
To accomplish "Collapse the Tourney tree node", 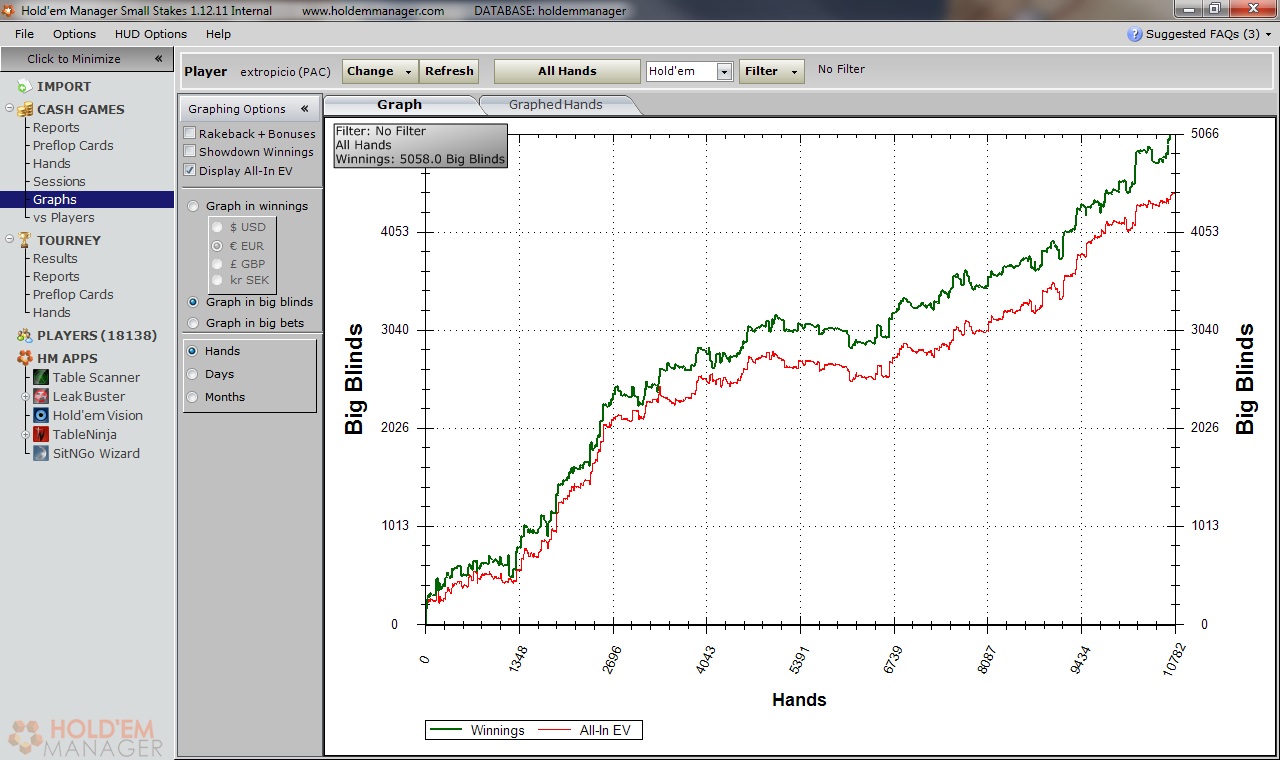I will (x=10, y=240).
